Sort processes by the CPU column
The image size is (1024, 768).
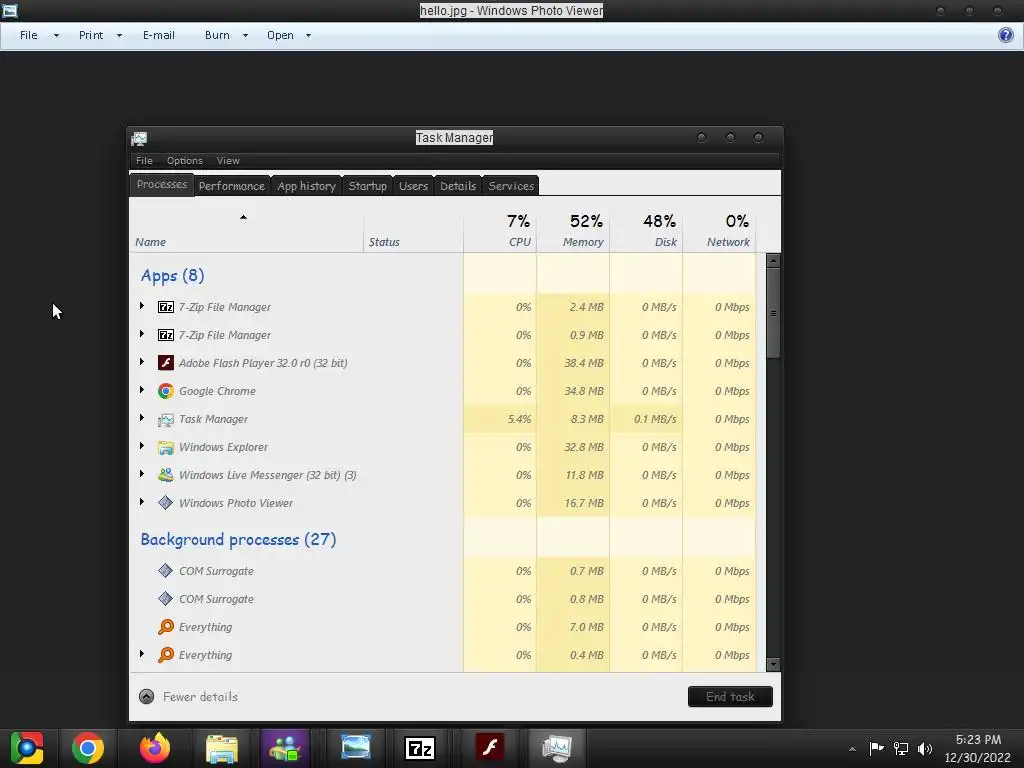coord(500,230)
